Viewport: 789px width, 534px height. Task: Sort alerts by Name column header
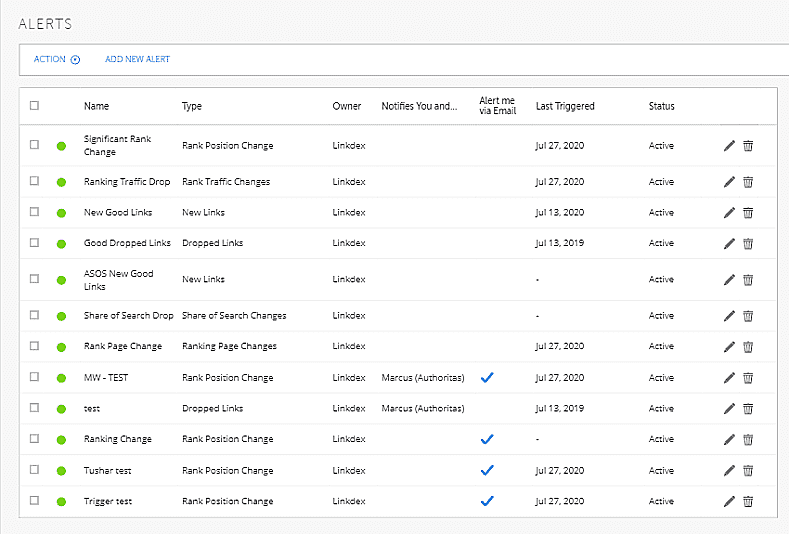click(96, 106)
